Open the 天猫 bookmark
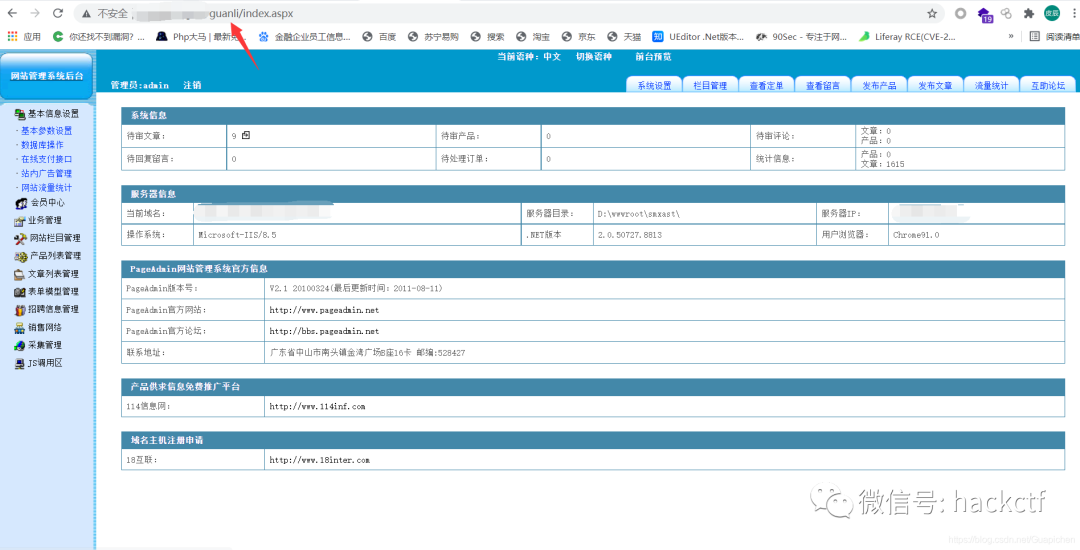The height and width of the screenshot is (550, 1080). (624, 36)
